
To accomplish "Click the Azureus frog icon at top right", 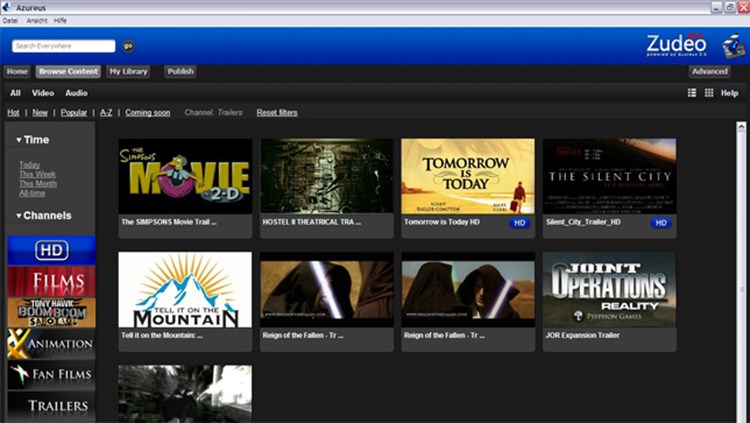I will tap(733, 46).
